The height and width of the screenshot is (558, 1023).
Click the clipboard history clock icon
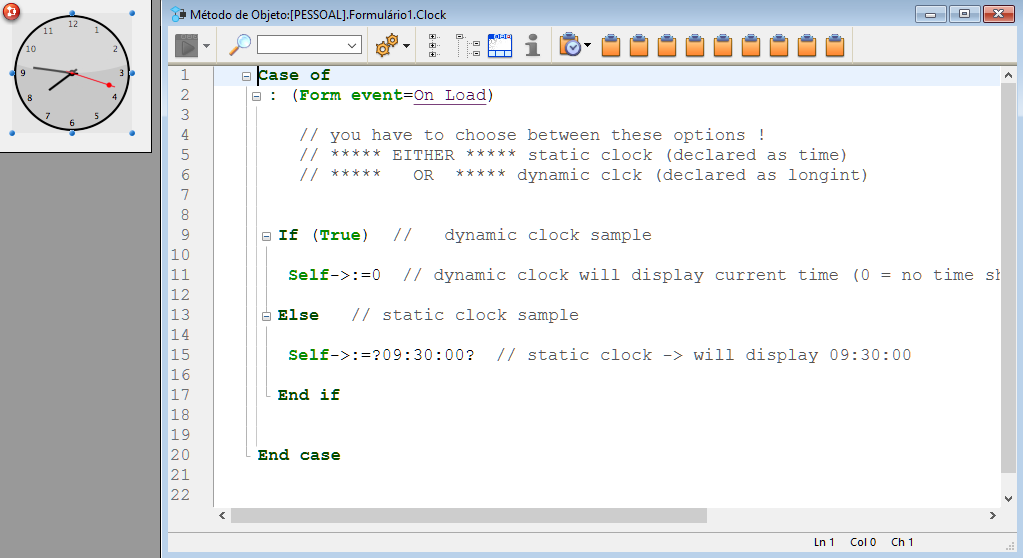click(x=570, y=45)
